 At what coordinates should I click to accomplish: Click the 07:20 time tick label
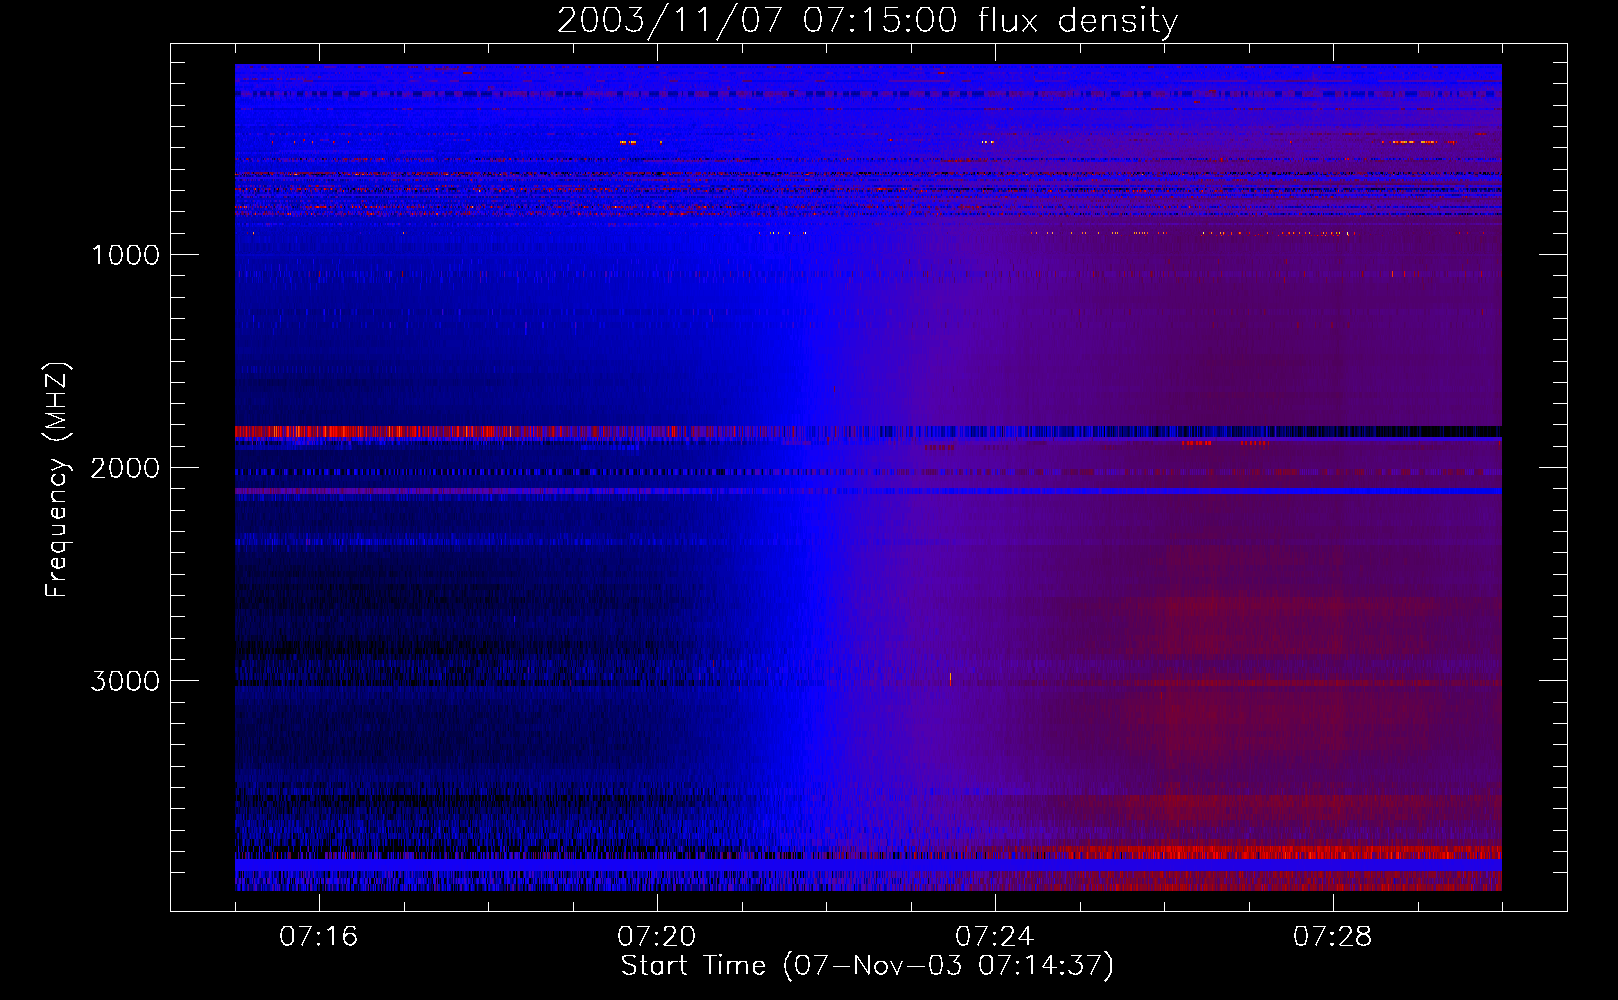pos(657,937)
